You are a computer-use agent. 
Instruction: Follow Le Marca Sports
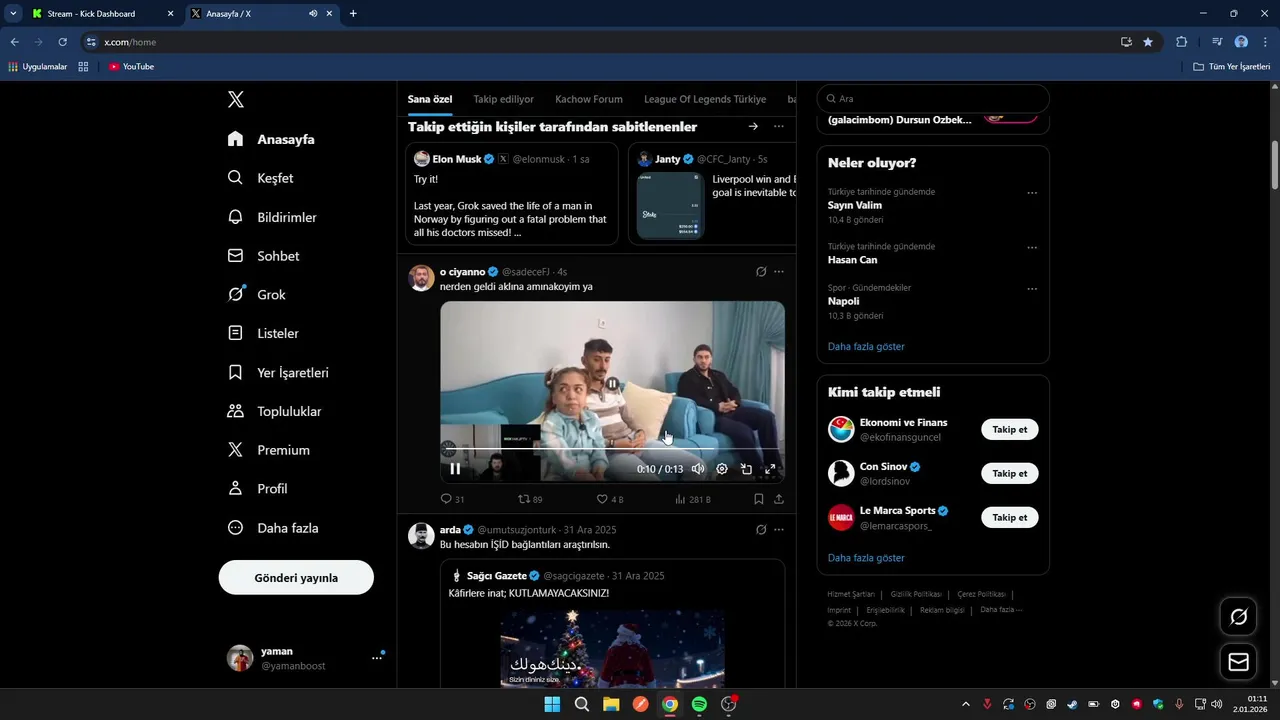(1010, 517)
